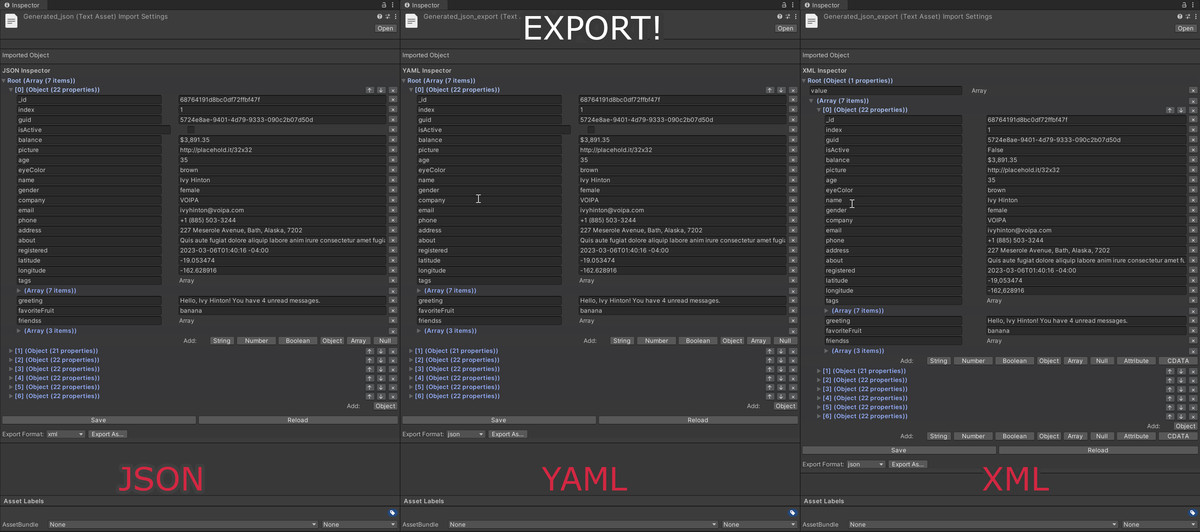
Task: Remove object [0] in JSON Inspector
Action: tap(392, 90)
